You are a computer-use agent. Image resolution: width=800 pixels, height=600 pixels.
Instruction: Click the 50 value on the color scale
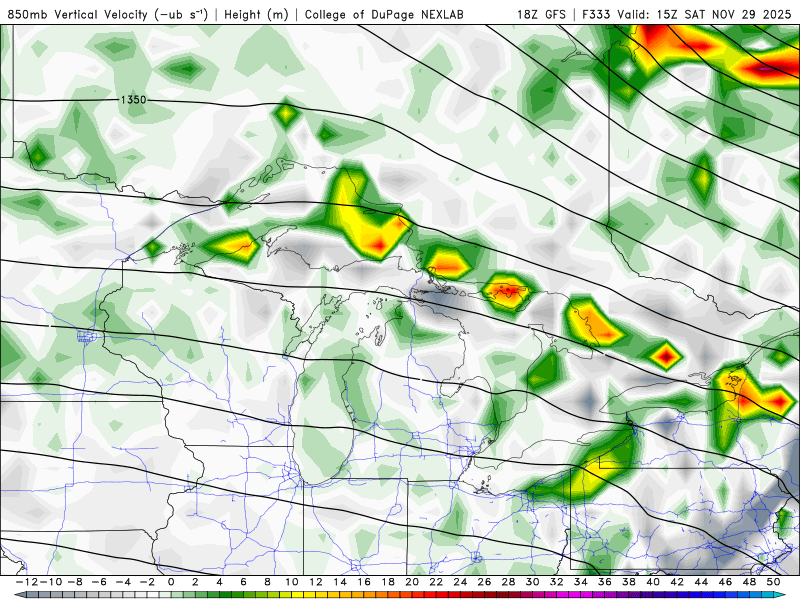coord(773,582)
